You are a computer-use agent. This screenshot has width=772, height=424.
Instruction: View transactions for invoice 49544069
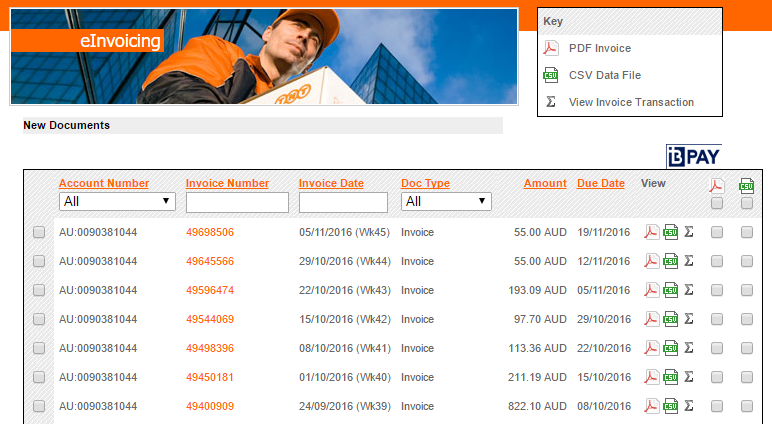(x=689, y=319)
